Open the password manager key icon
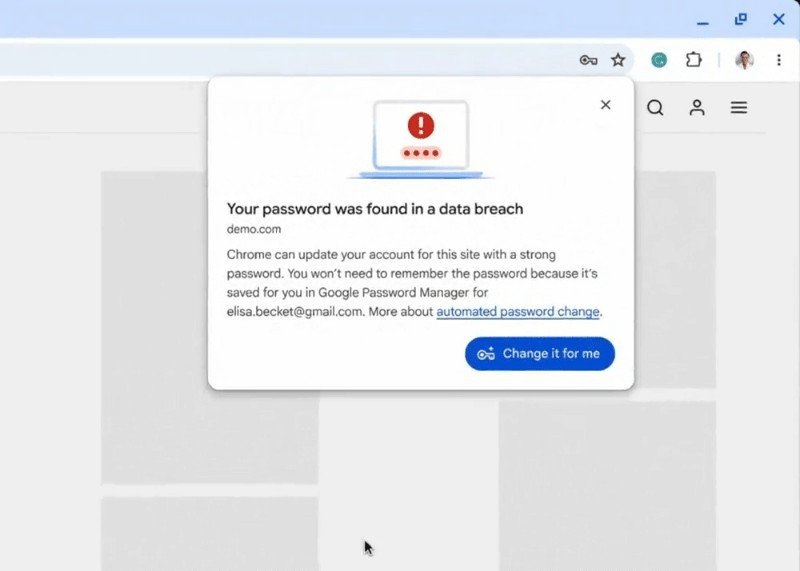This screenshot has height=571, width=800. coord(588,60)
